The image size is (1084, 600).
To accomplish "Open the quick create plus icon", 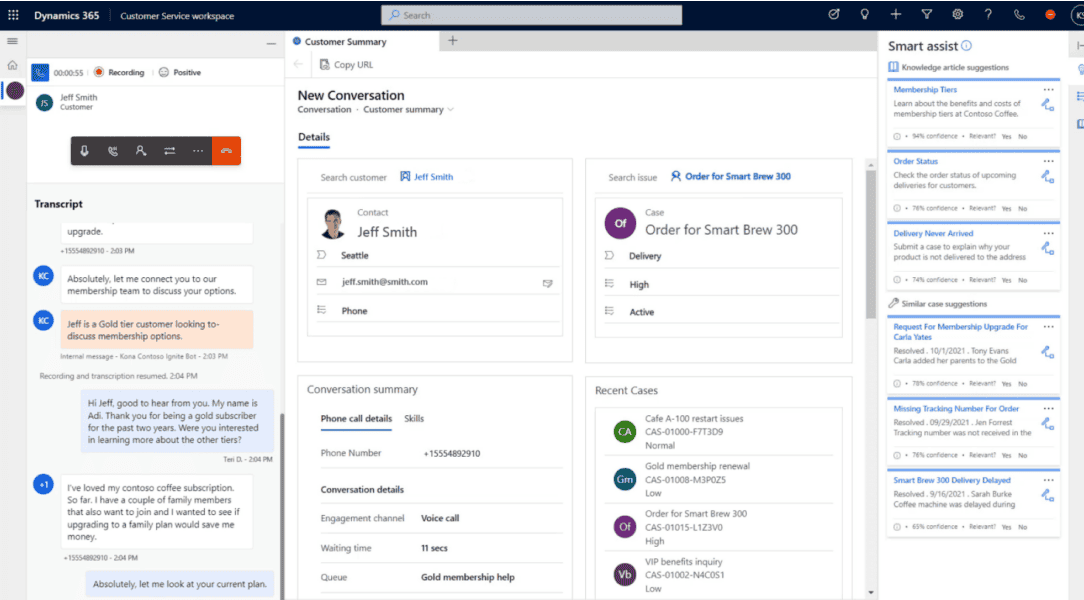I will click(x=895, y=14).
